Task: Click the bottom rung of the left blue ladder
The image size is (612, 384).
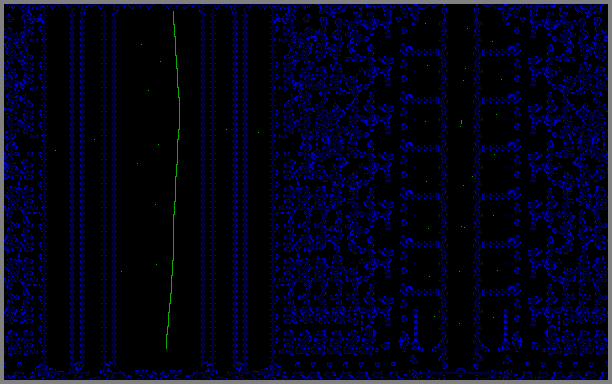Action: [423, 291]
